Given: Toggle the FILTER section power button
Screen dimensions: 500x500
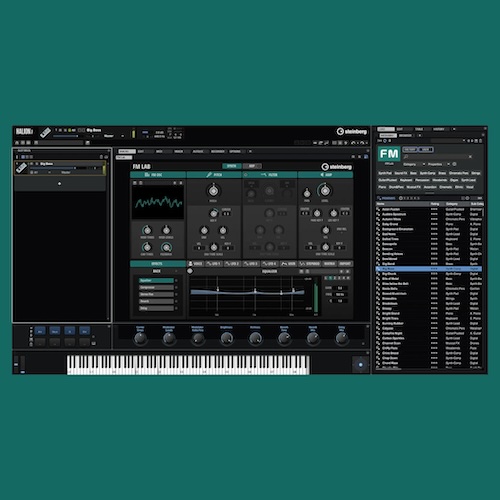Looking at the screenshot, I should 246,175.
